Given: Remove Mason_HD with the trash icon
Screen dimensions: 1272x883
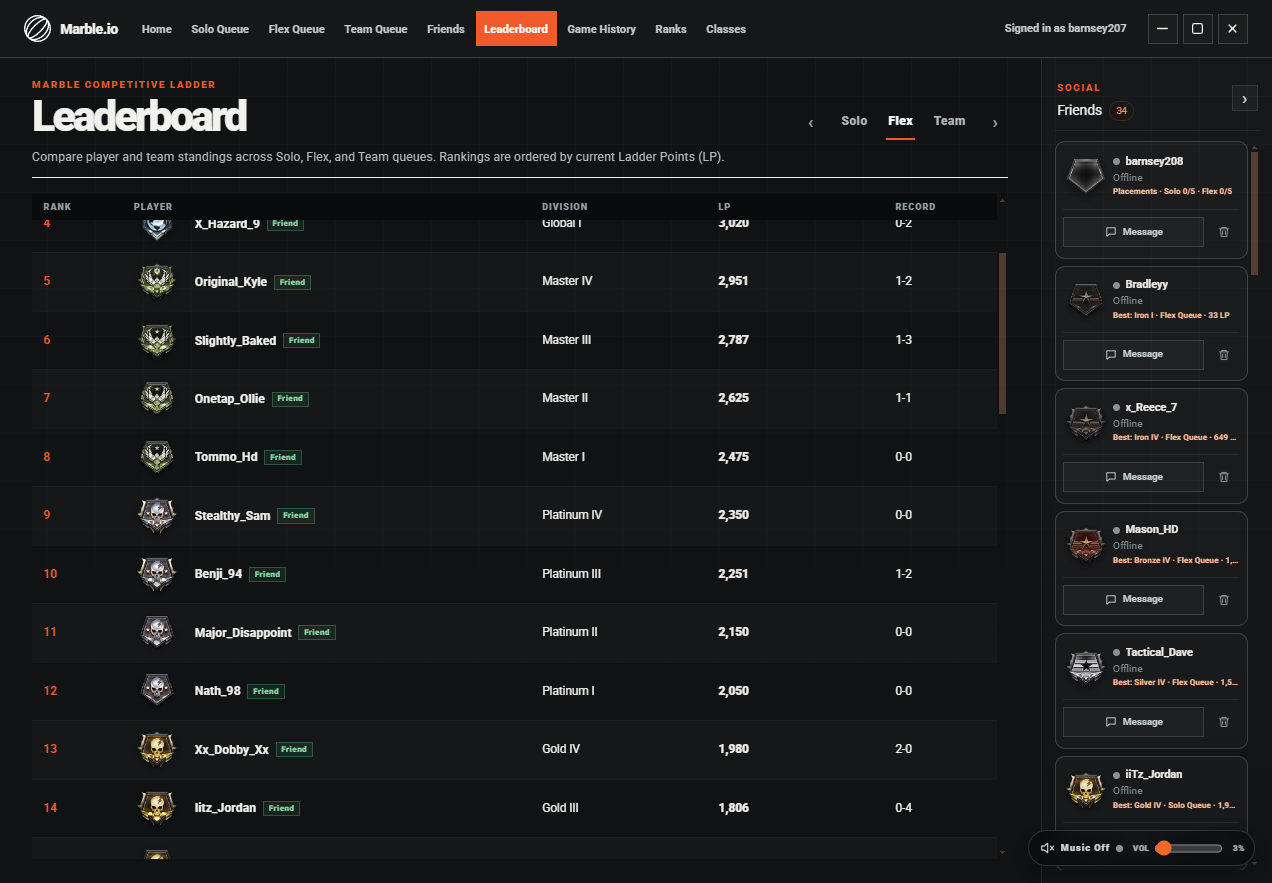Looking at the screenshot, I should coord(1224,599).
